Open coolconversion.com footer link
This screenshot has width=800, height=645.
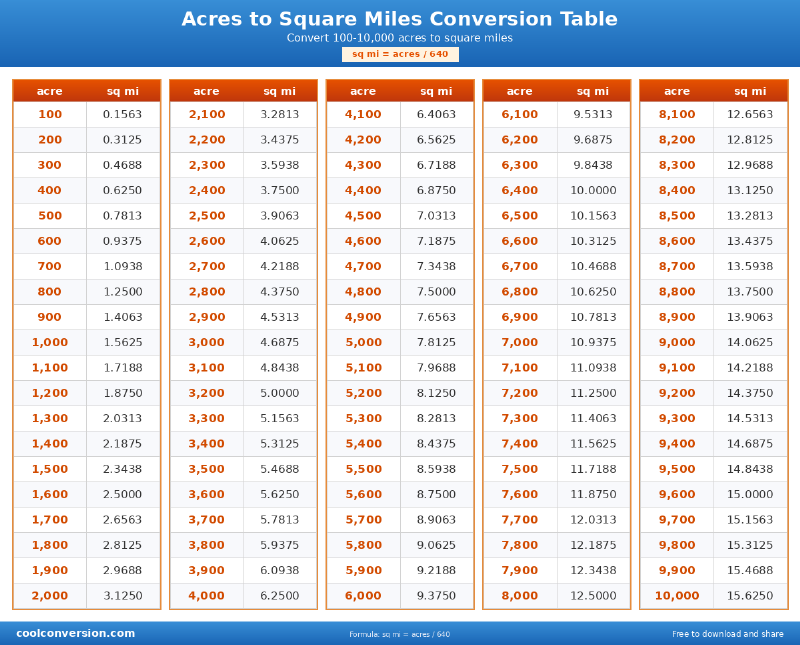pyautogui.click(x=76, y=633)
